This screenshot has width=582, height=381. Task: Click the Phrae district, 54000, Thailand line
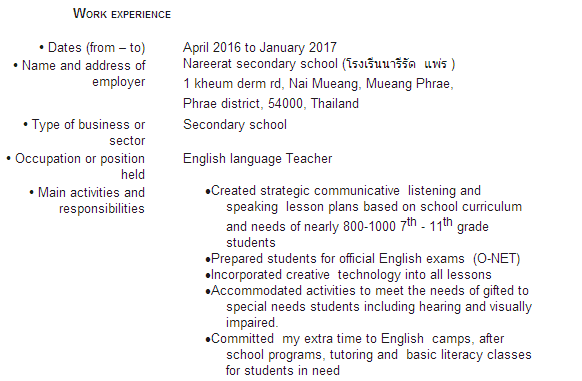[x=271, y=103]
